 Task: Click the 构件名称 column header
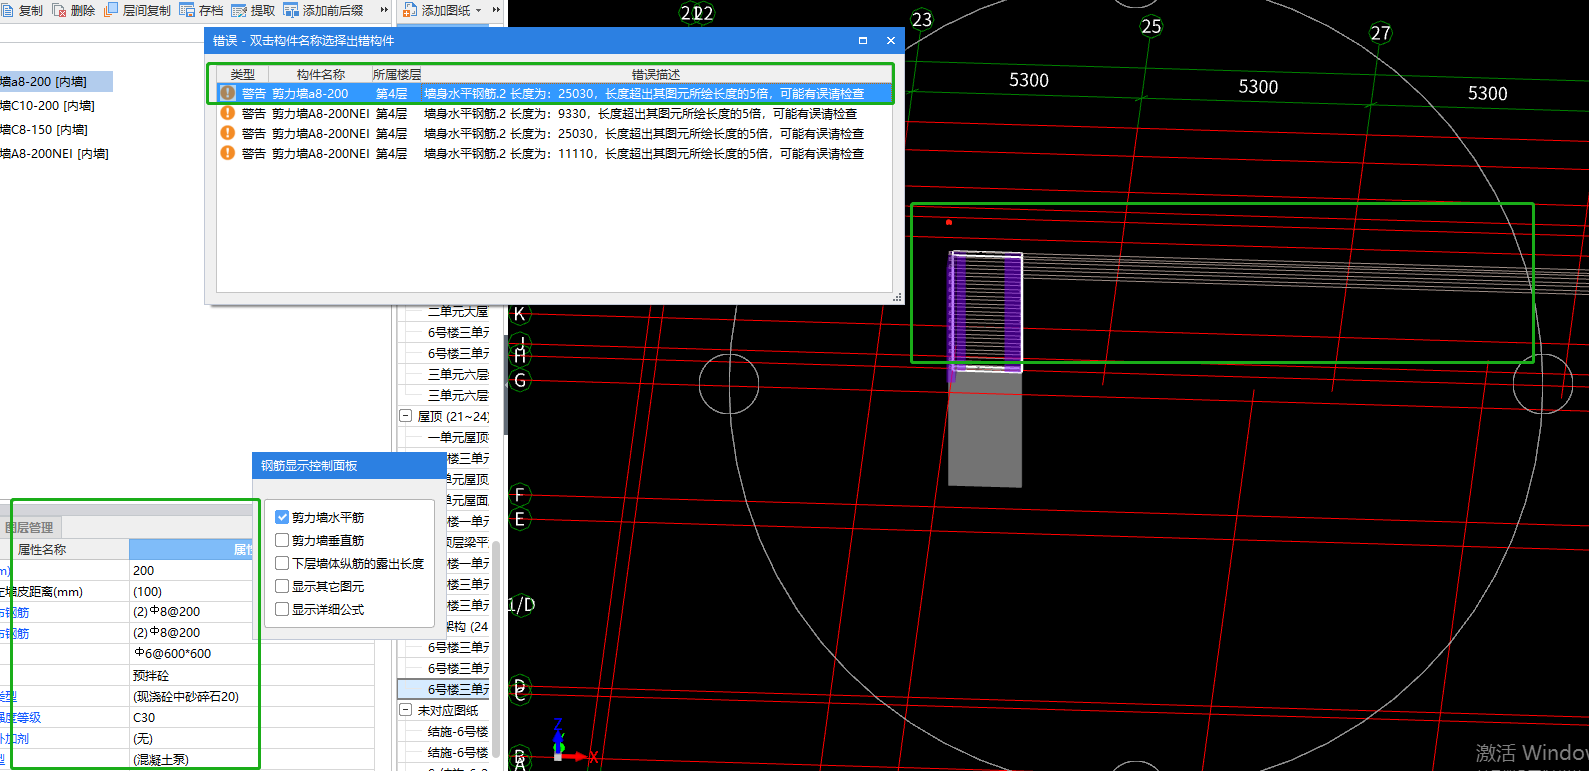point(321,74)
